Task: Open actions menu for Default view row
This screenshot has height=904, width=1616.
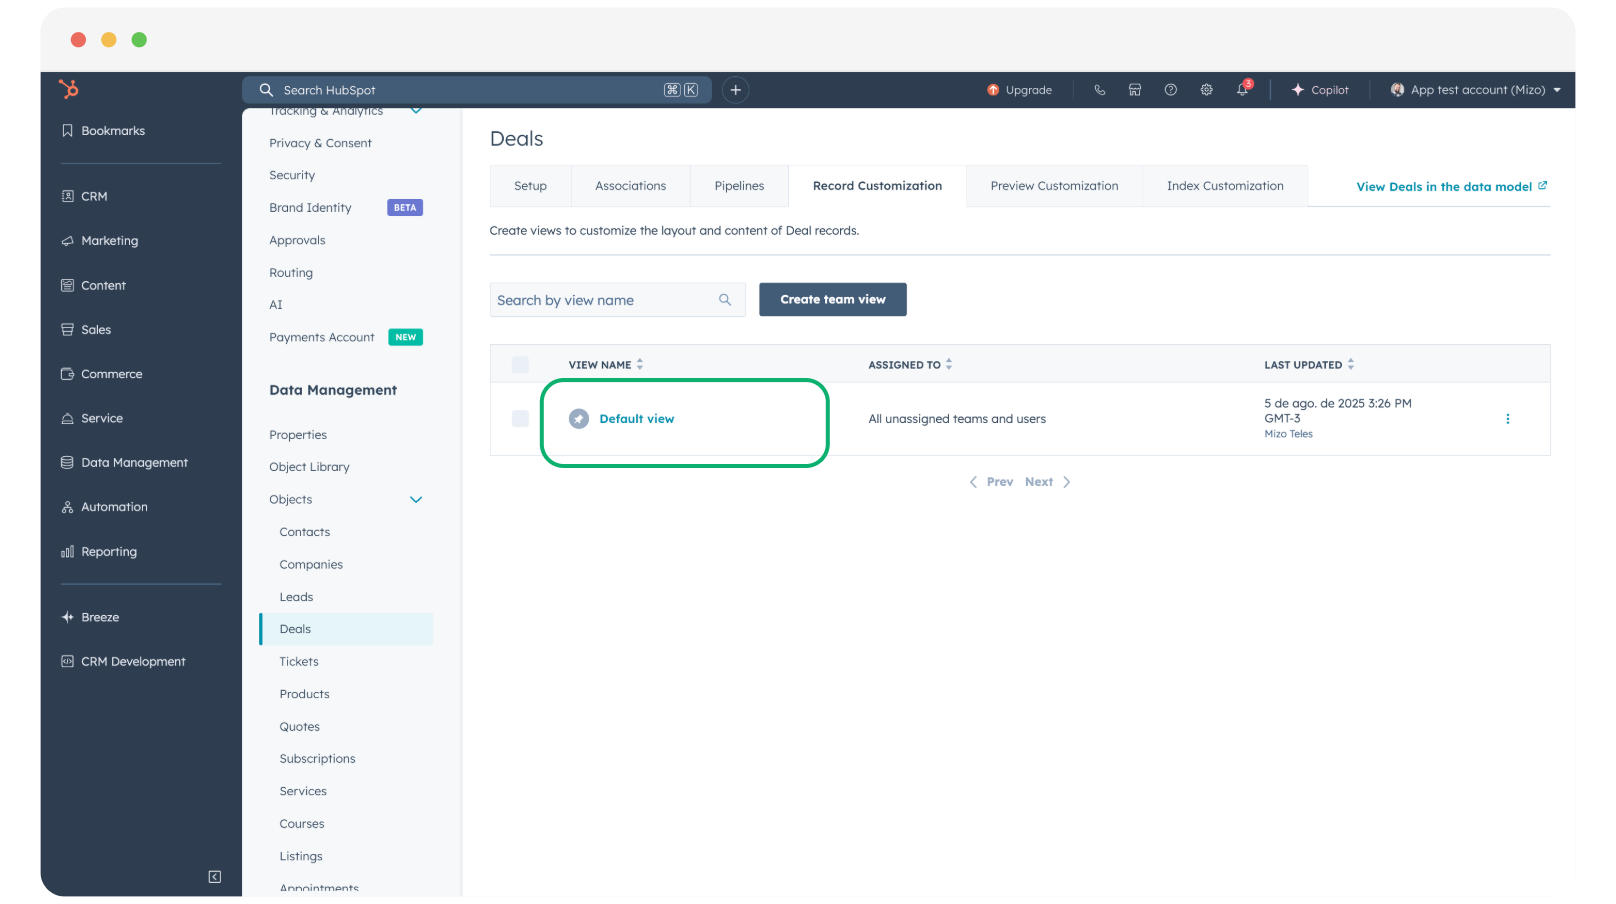Action: coord(1507,419)
